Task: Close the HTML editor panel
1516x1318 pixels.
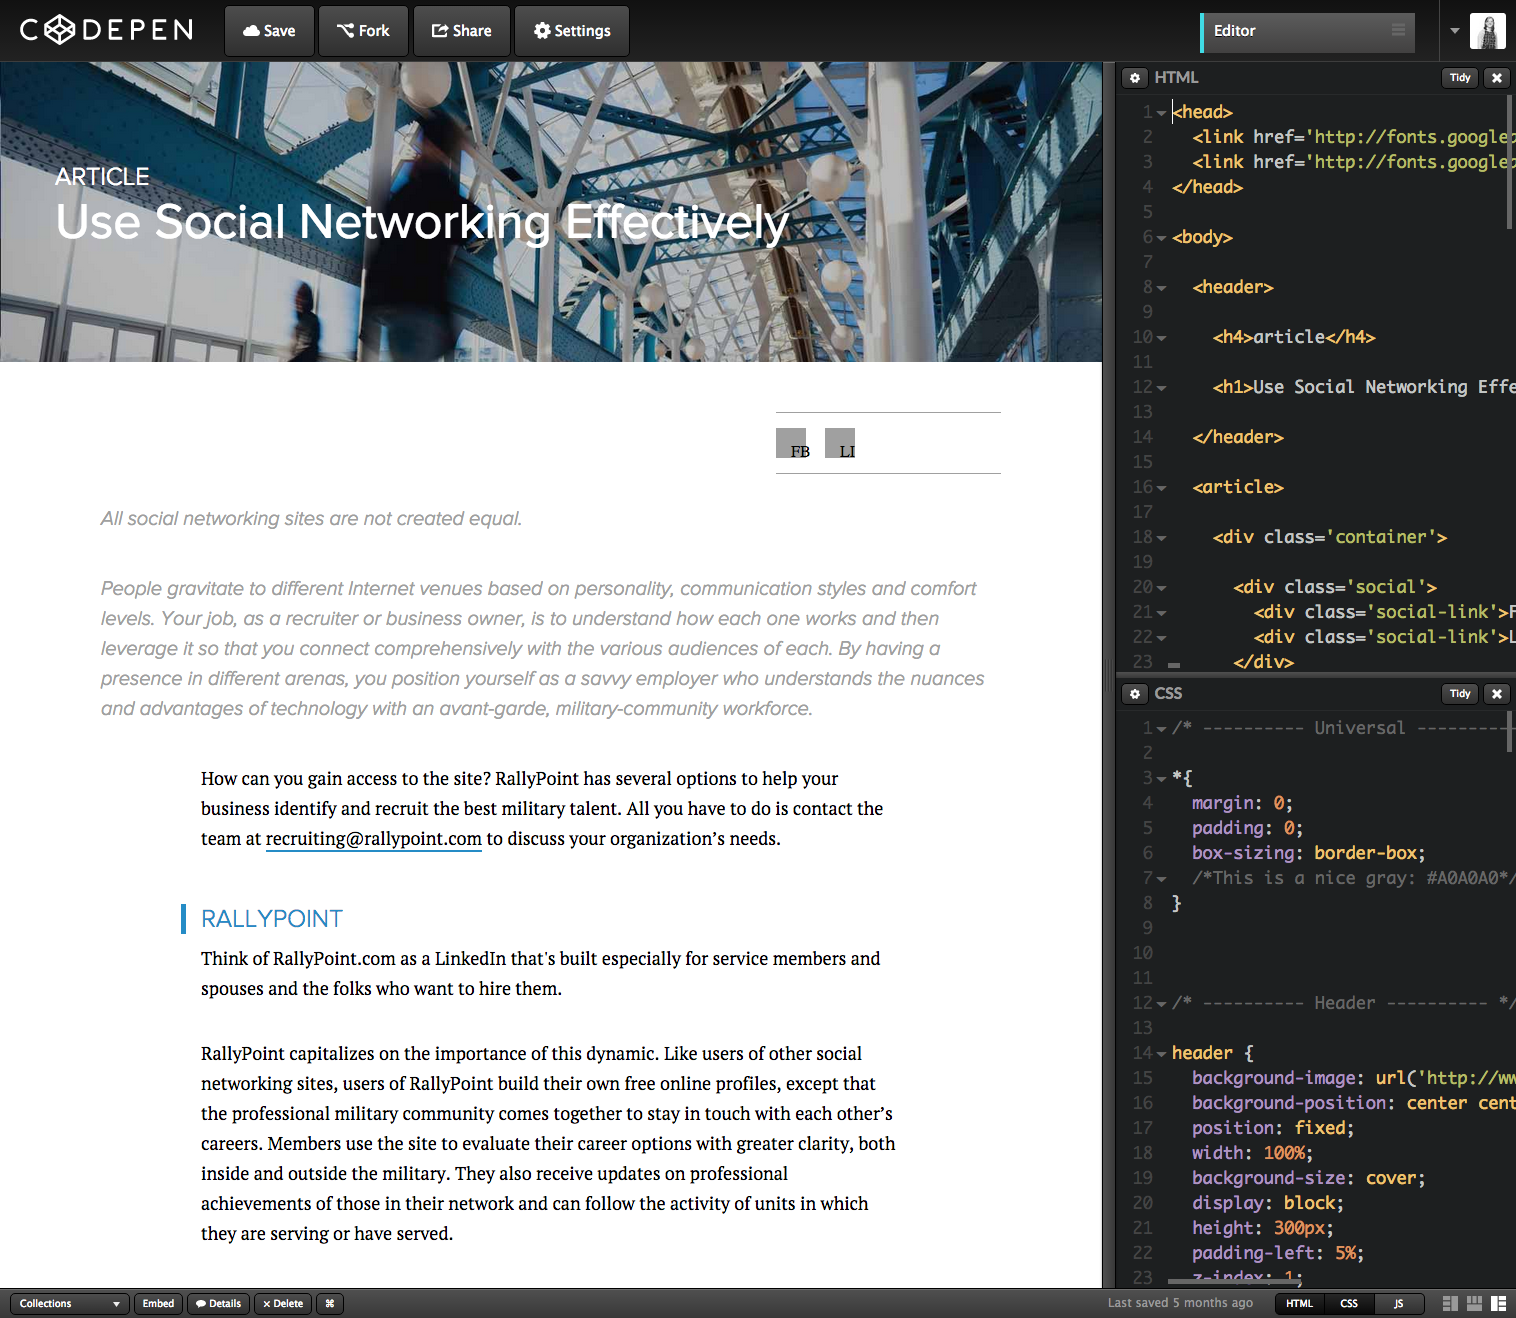Action: pyautogui.click(x=1497, y=78)
